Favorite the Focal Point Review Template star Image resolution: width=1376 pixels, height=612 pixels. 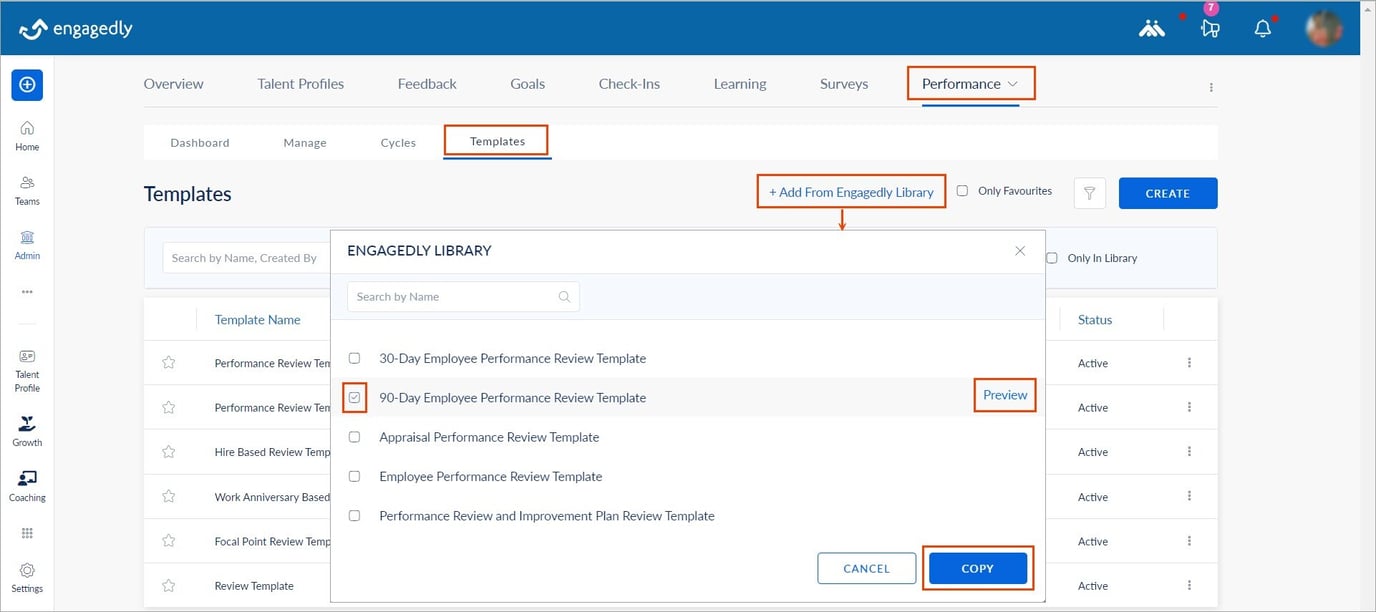click(x=168, y=540)
